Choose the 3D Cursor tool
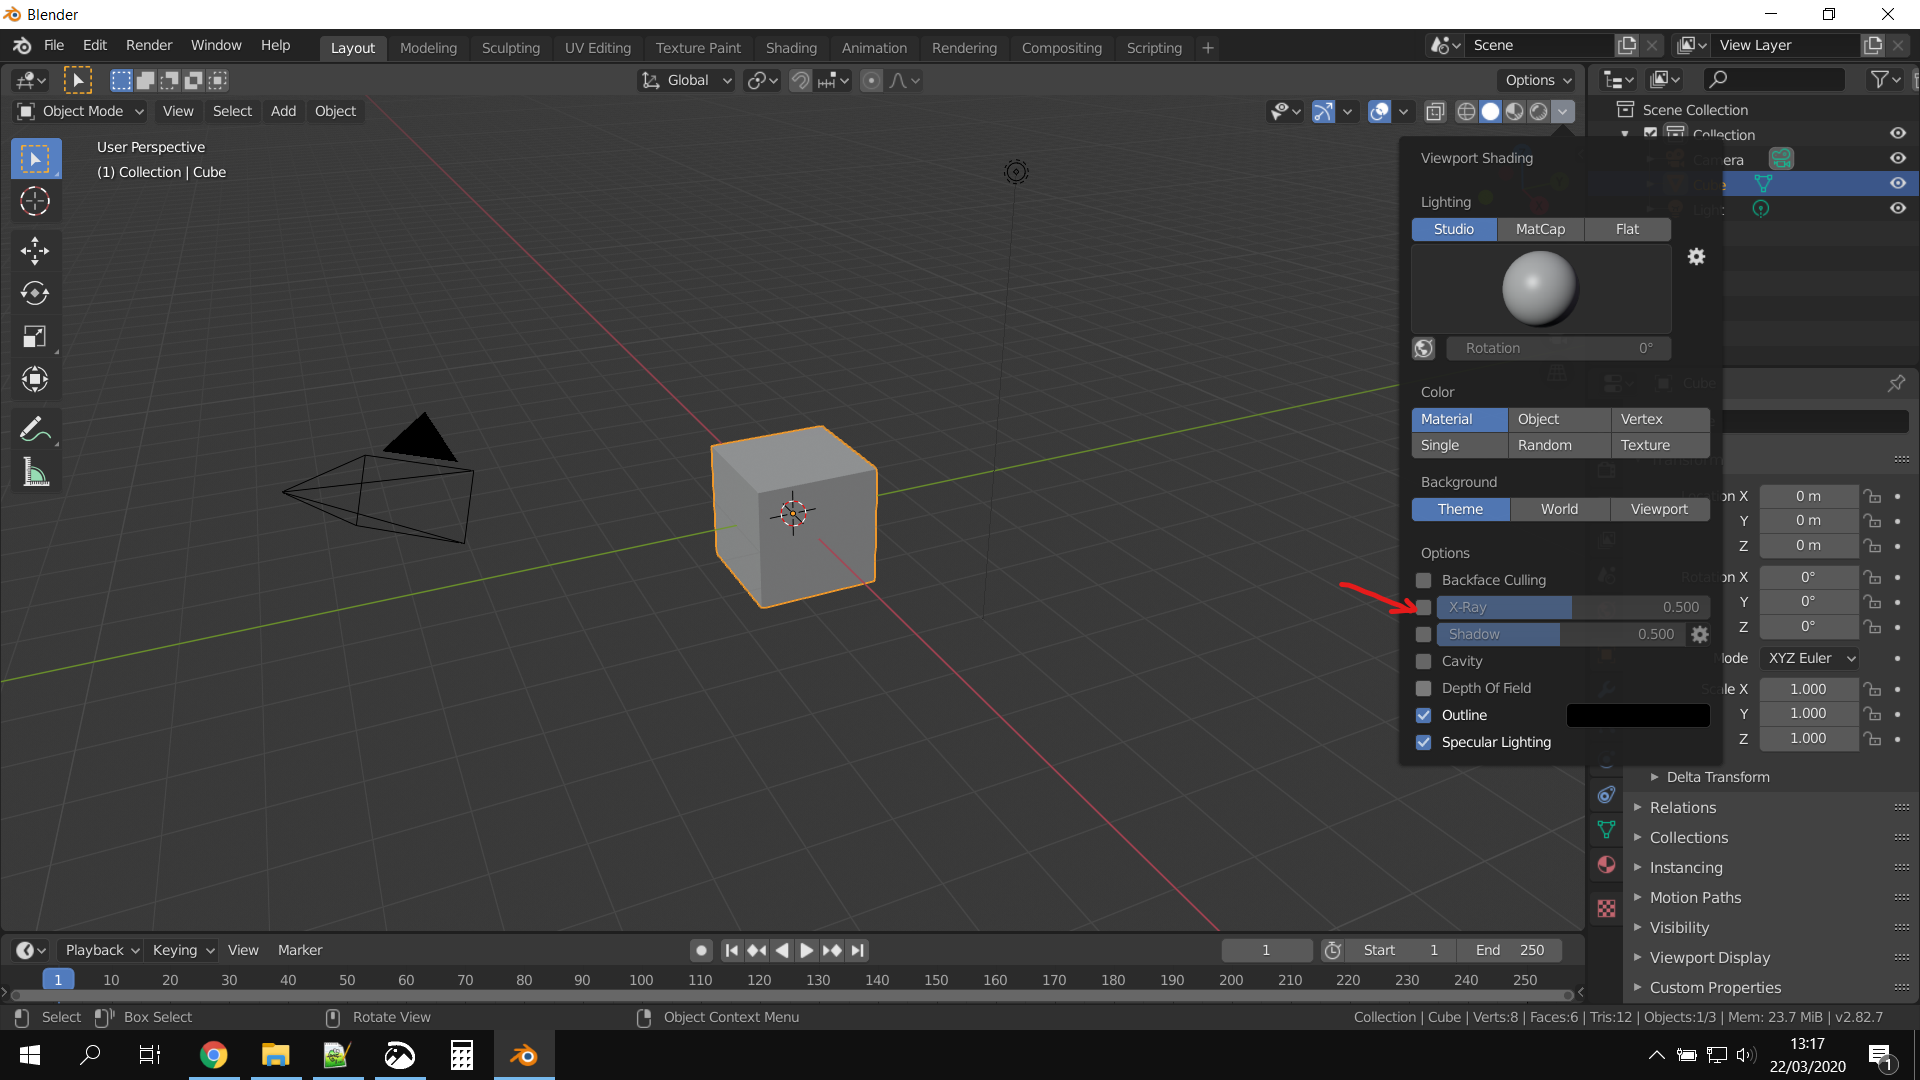 [35, 201]
